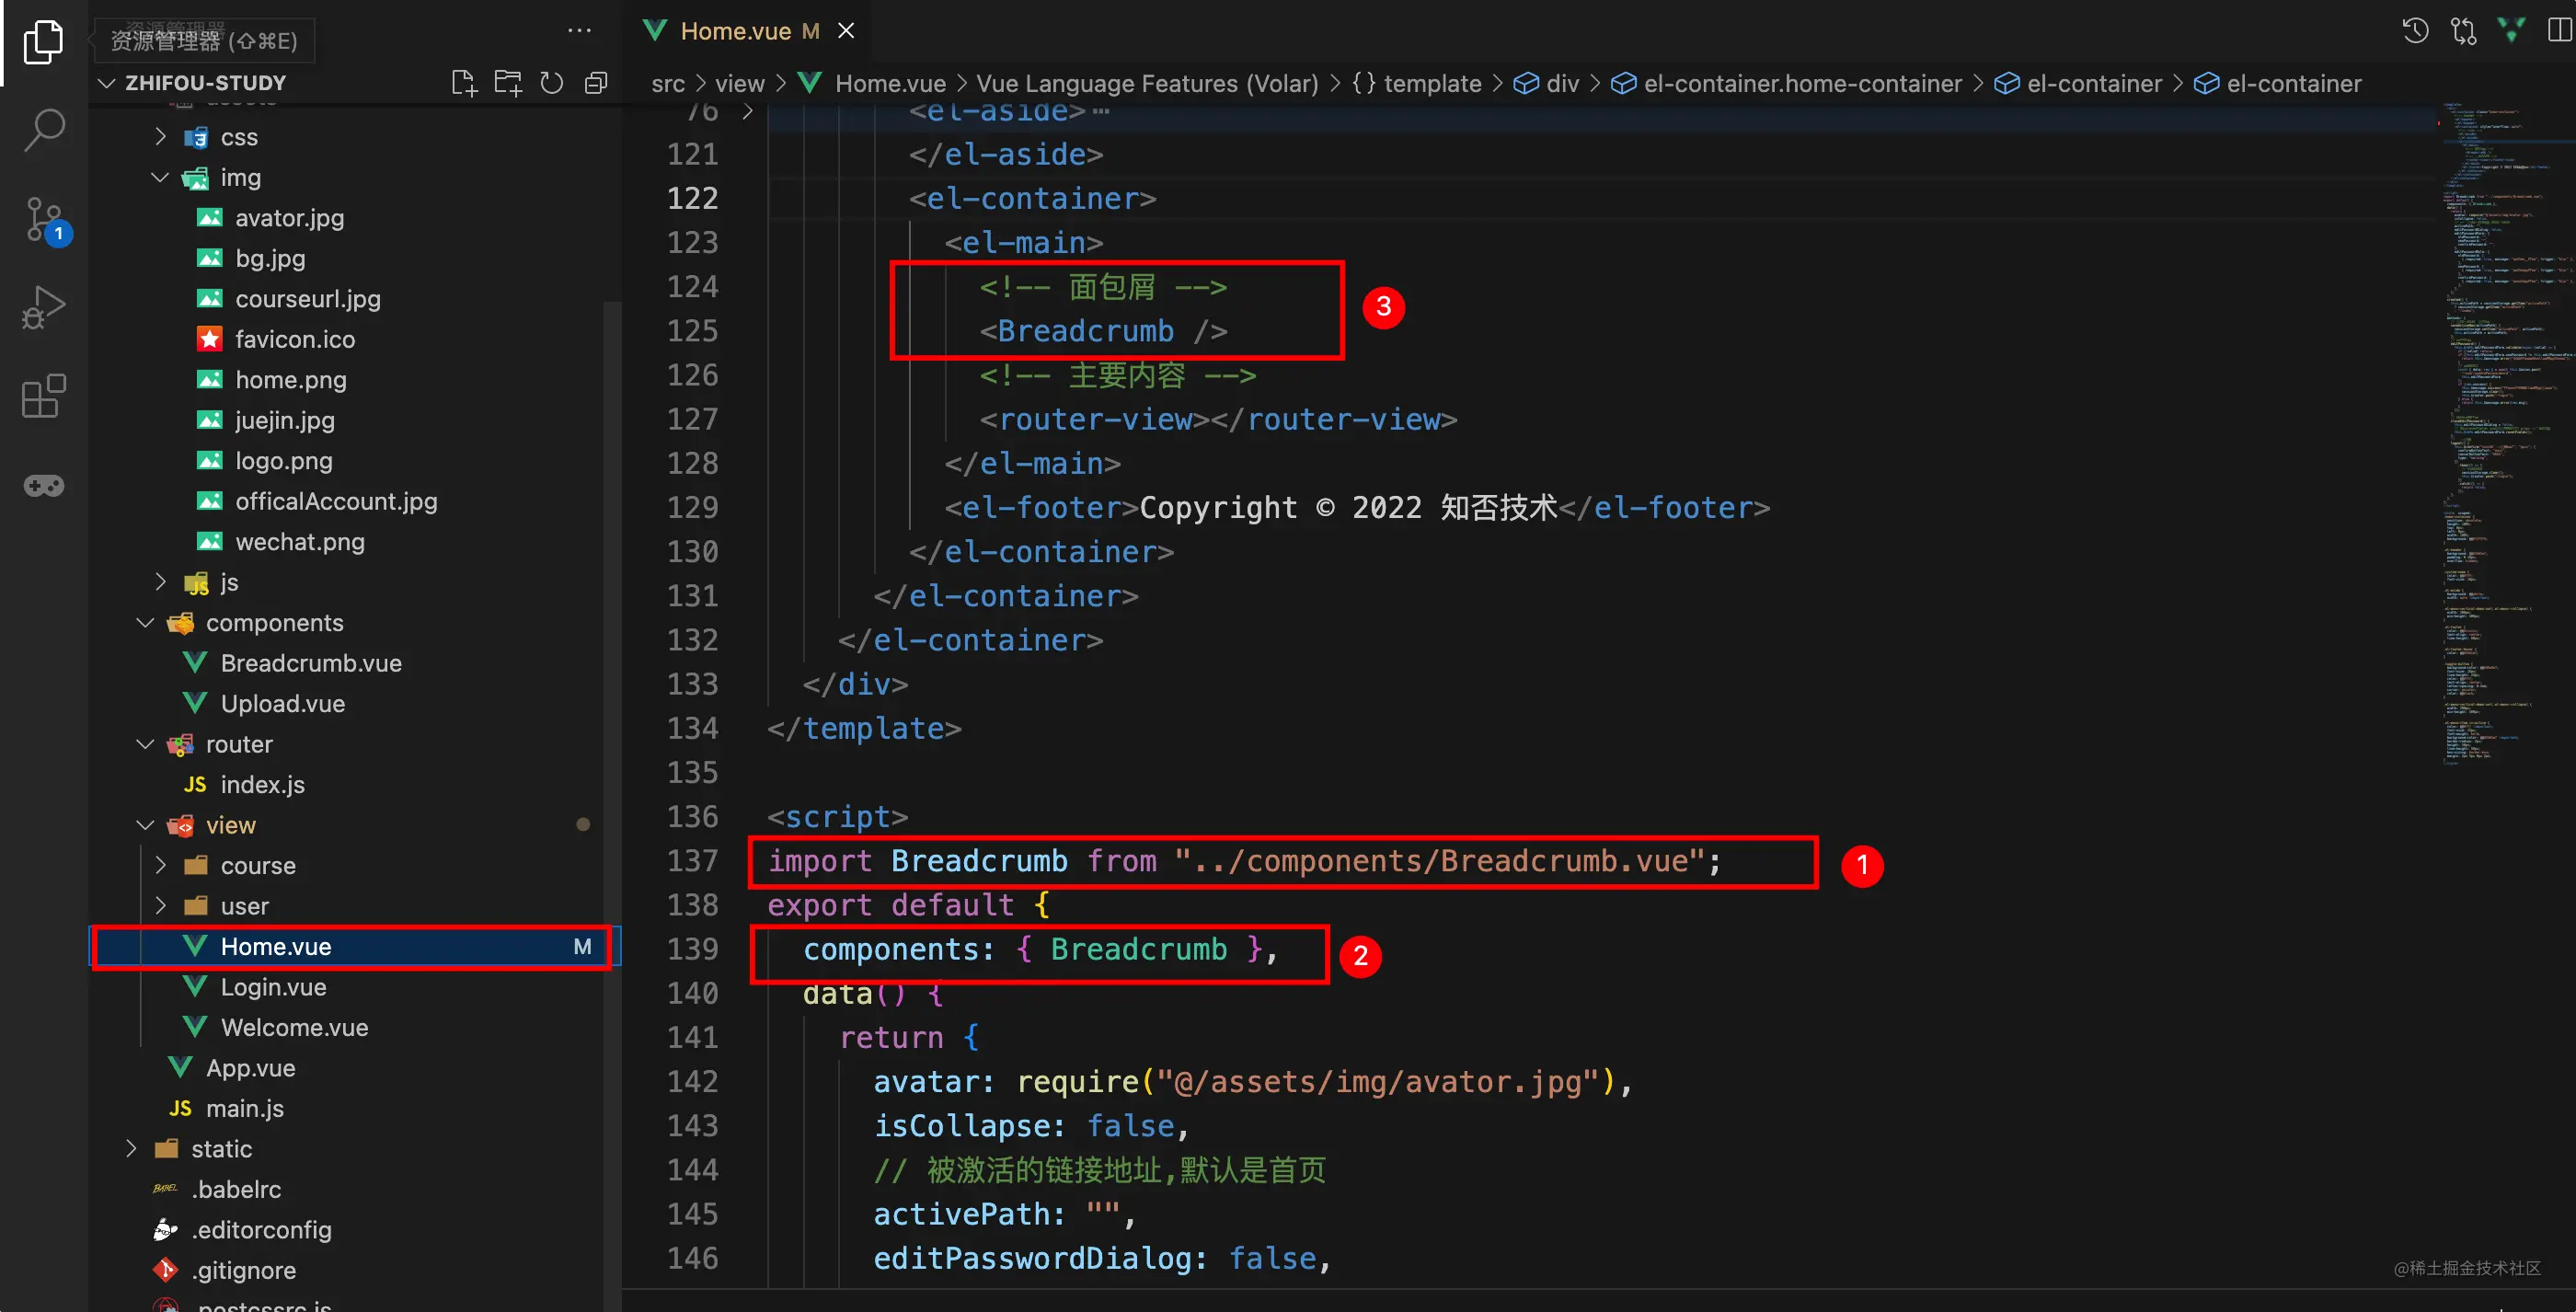Image resolution: width=2576 pixels, height=1312 pixels.
Task: Open Run and Debug view
Action: point(44,307)
